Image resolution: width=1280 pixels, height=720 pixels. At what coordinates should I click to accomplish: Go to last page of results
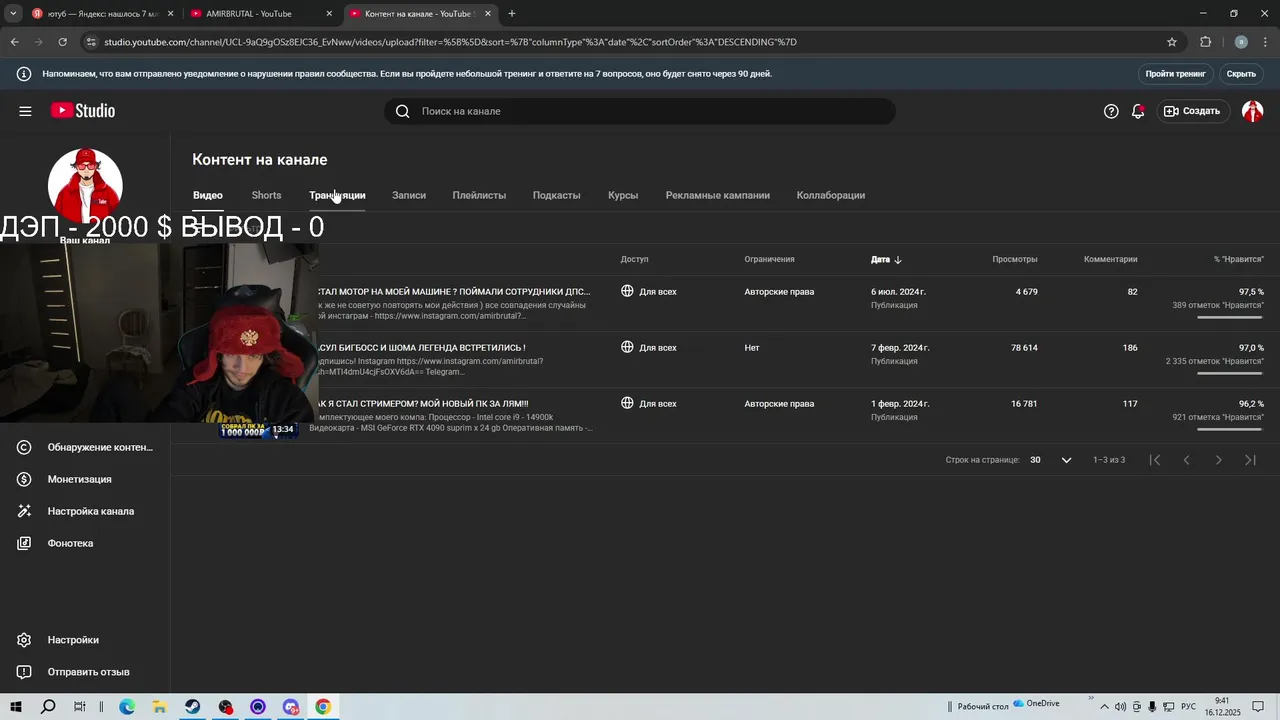(1250, 460)
